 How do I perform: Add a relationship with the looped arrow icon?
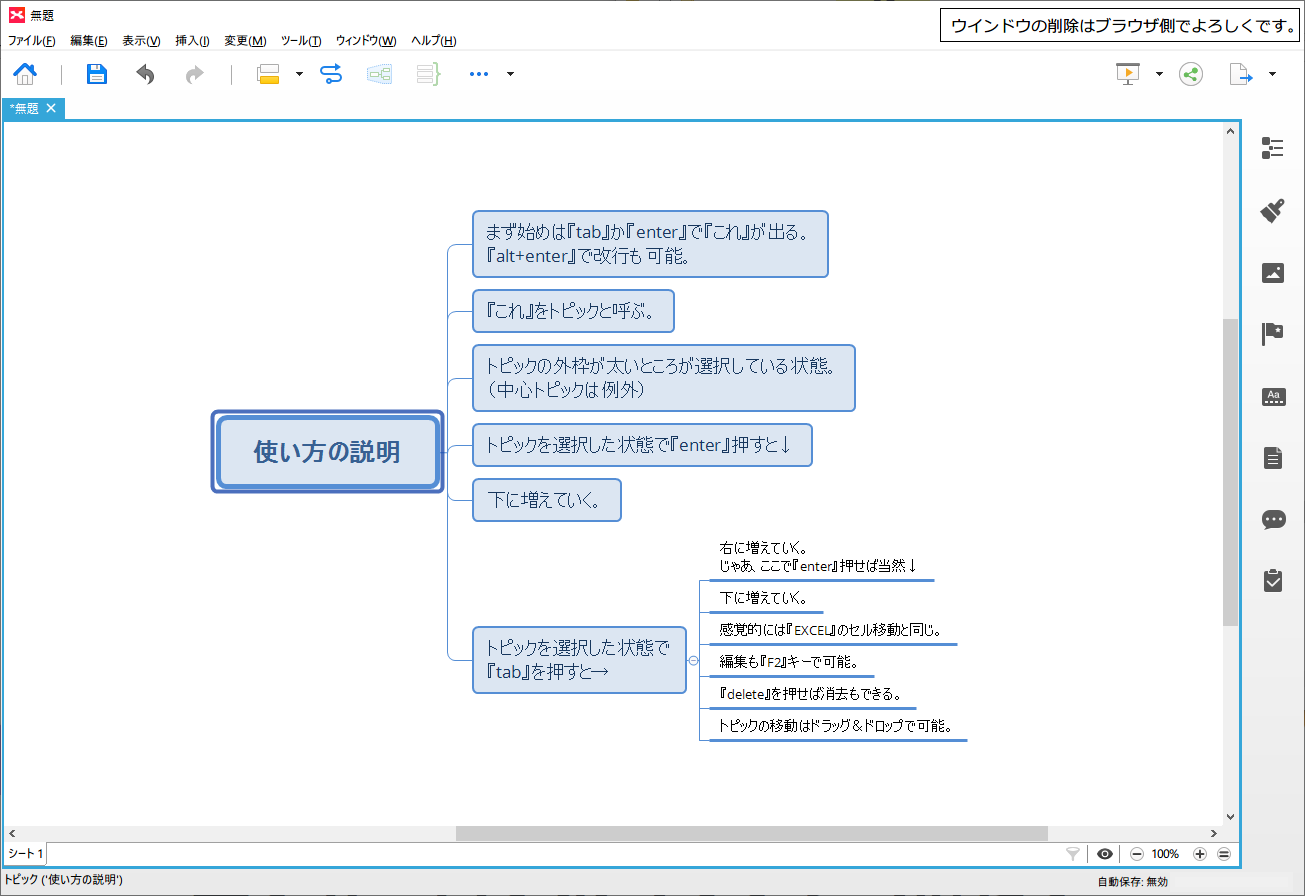[331, 74]
